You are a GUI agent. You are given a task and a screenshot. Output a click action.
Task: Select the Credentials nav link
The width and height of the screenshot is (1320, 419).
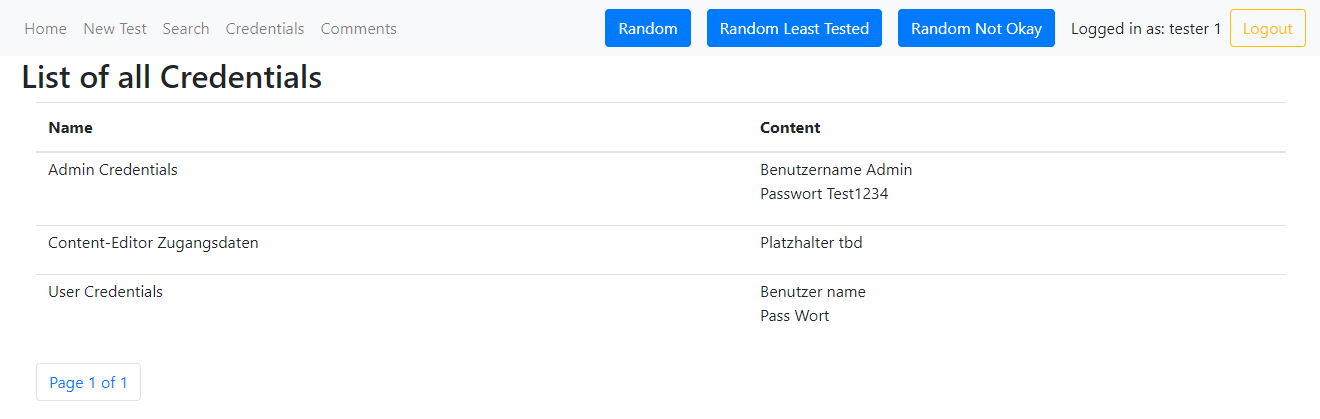pos(265,29)
